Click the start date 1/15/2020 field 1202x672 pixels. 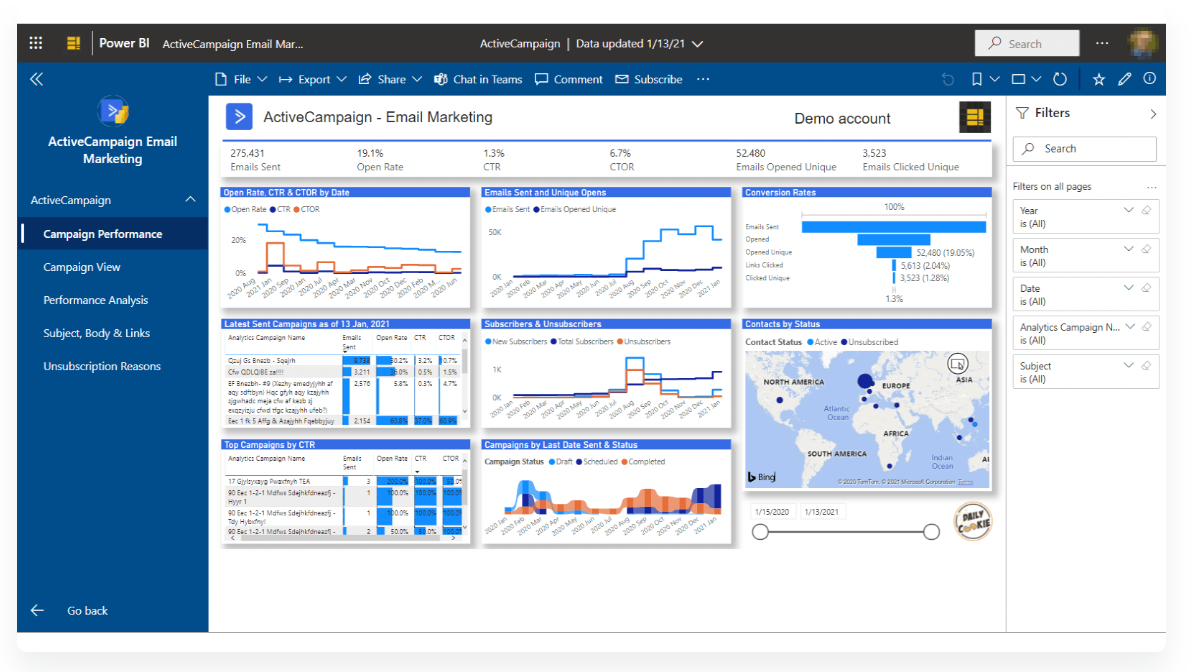coord(772,512)
